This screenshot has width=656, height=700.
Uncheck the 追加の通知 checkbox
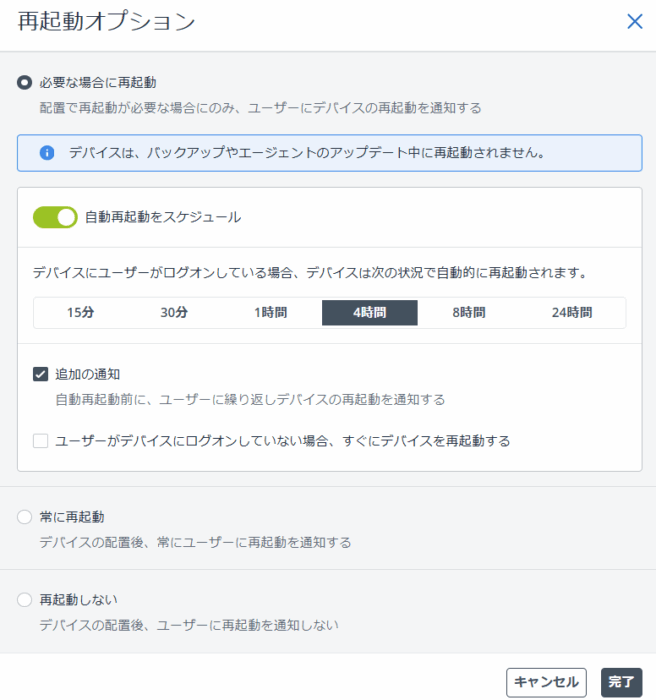[41, 374]
